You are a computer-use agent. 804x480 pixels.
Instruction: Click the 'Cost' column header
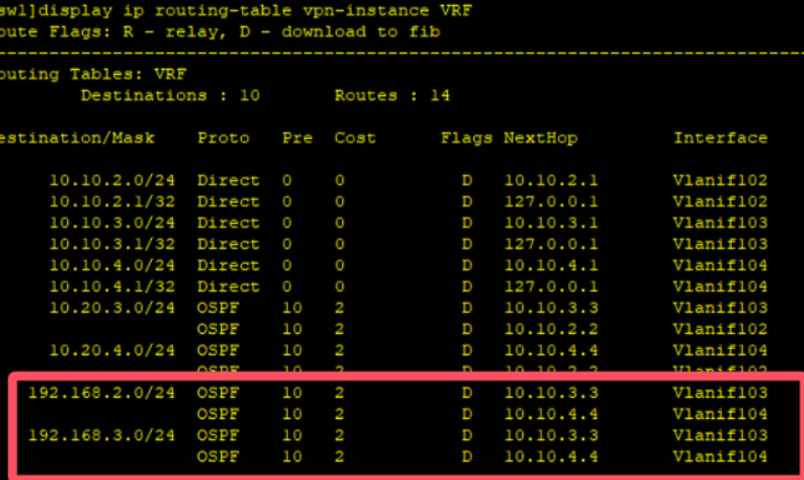355,138
